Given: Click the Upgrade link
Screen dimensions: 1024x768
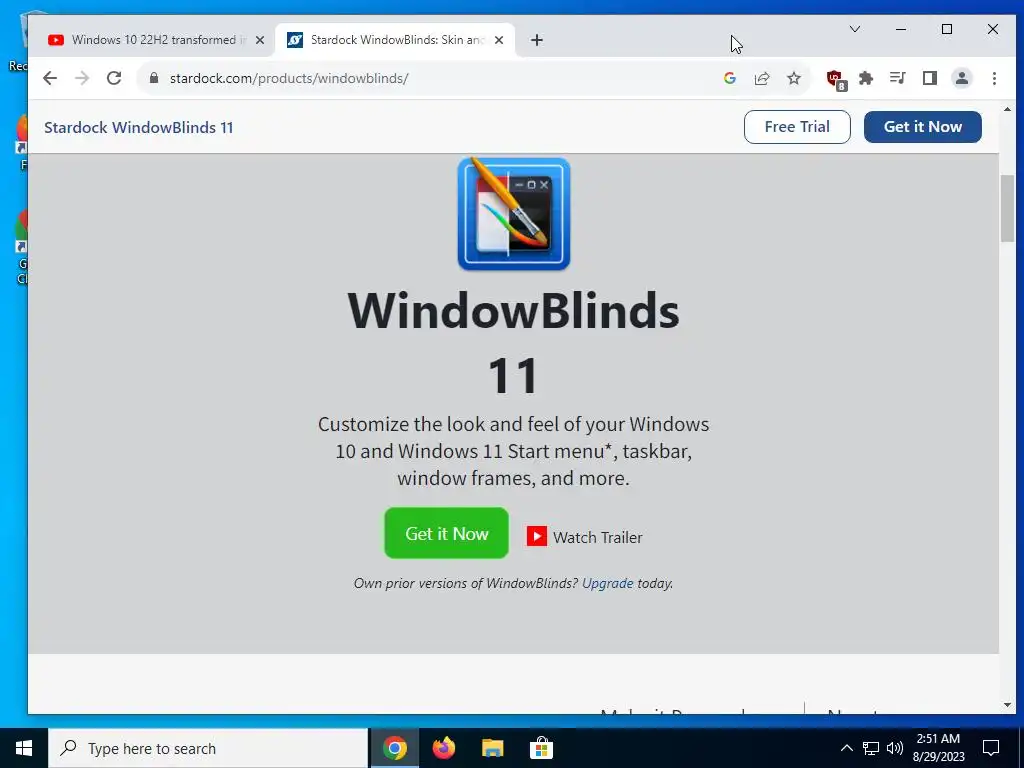Looking at the screenshot, I should tap(607, 583).
